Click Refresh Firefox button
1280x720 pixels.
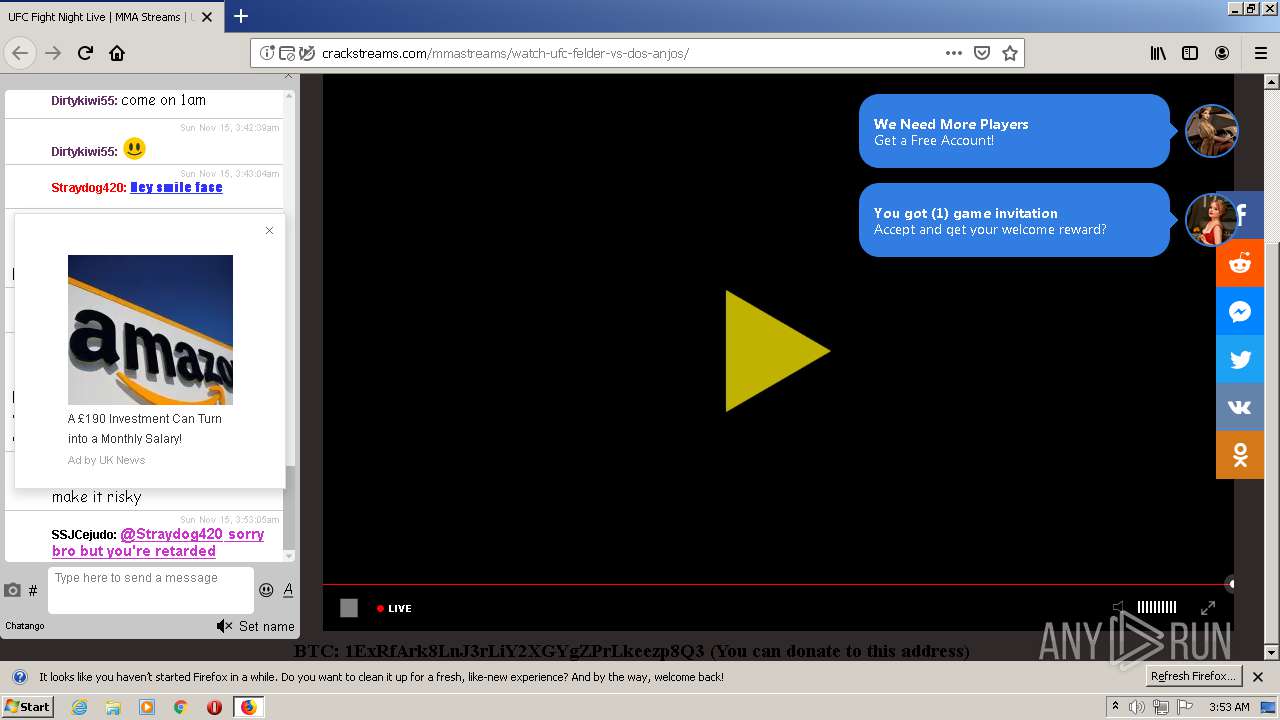click(1194, 676)
